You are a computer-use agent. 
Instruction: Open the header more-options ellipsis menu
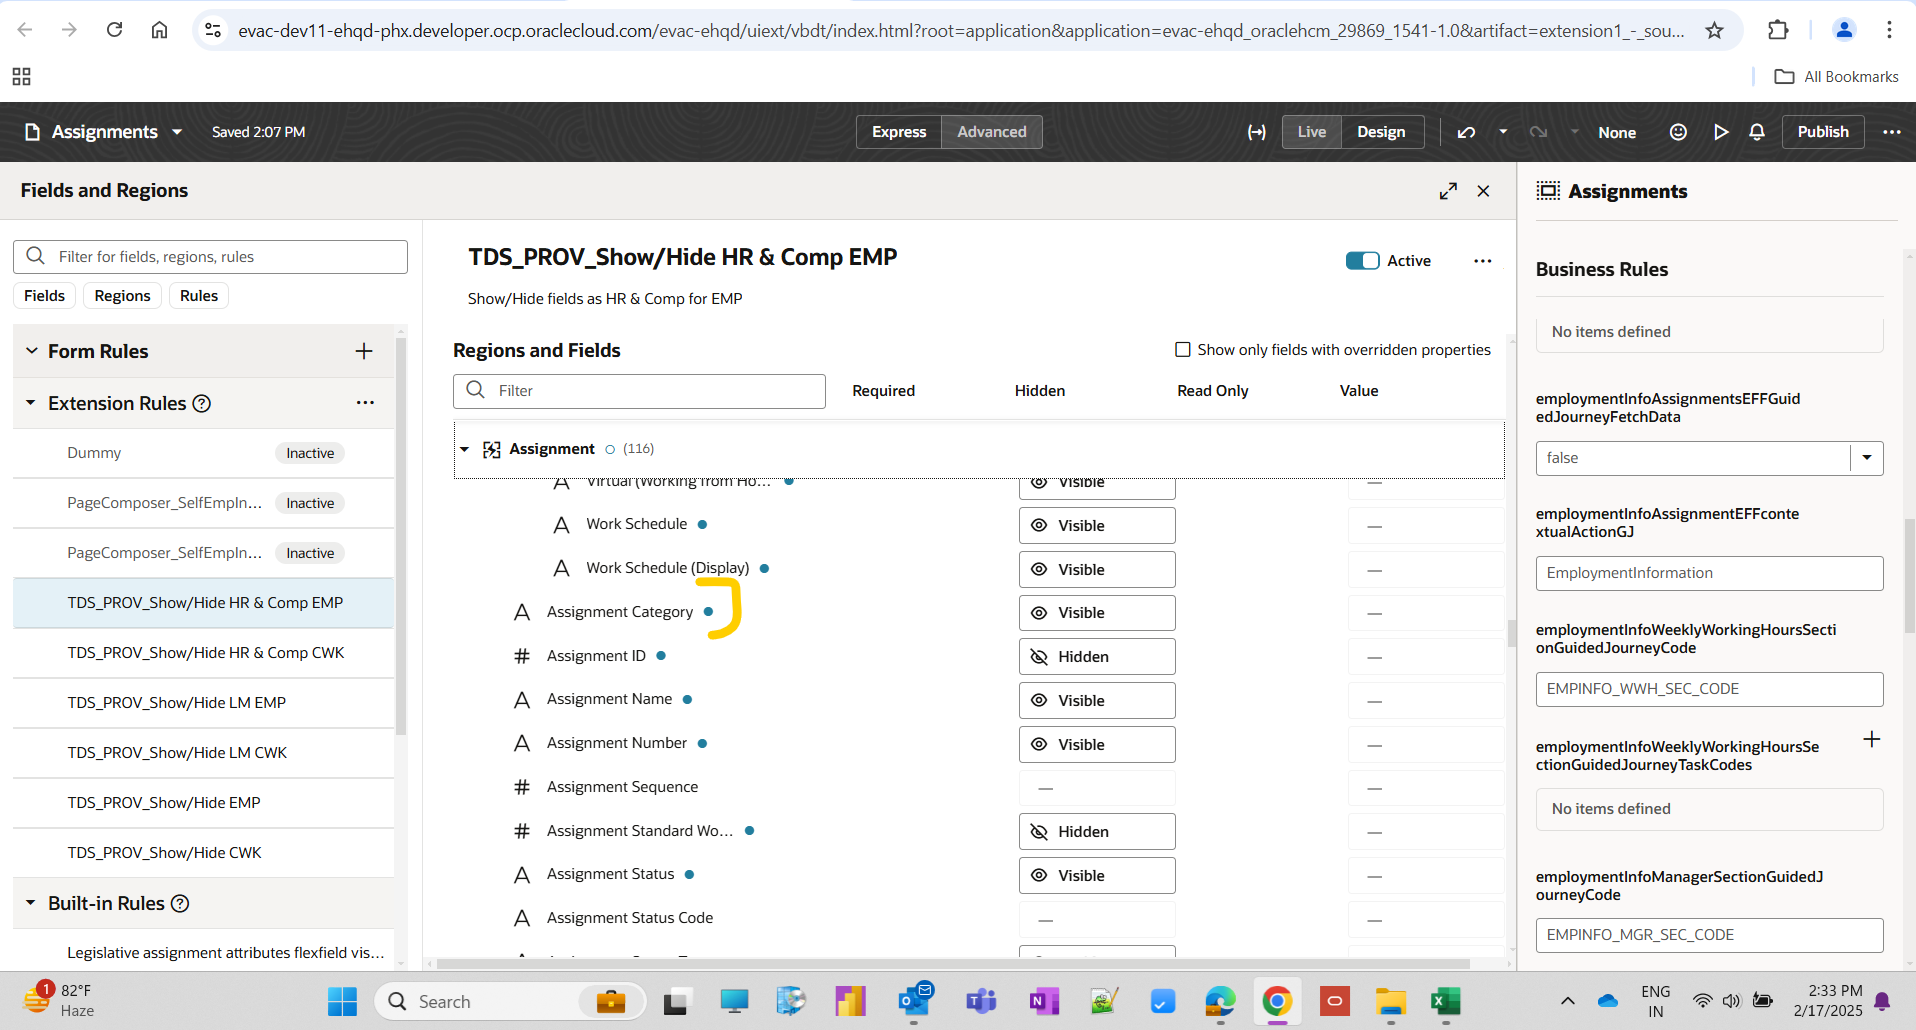[1892, 132]
